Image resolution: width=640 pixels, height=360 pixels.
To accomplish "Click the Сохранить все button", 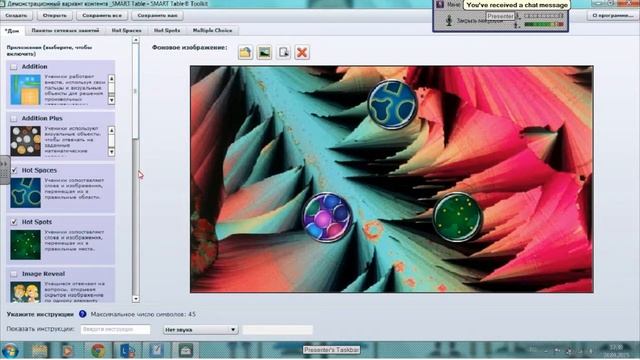I will coord(102,16).
